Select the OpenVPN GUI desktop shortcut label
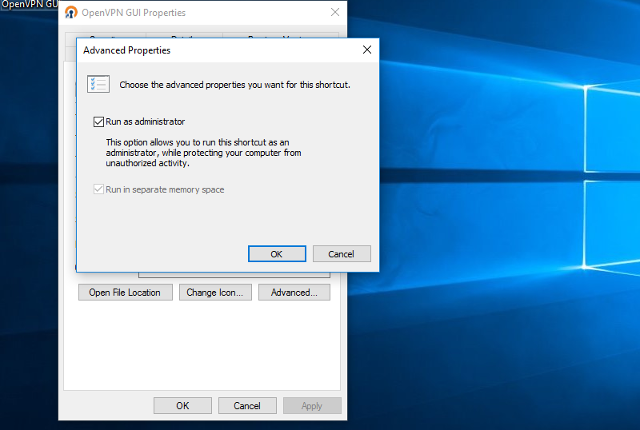640x430 pixels. tap(29, 4)
